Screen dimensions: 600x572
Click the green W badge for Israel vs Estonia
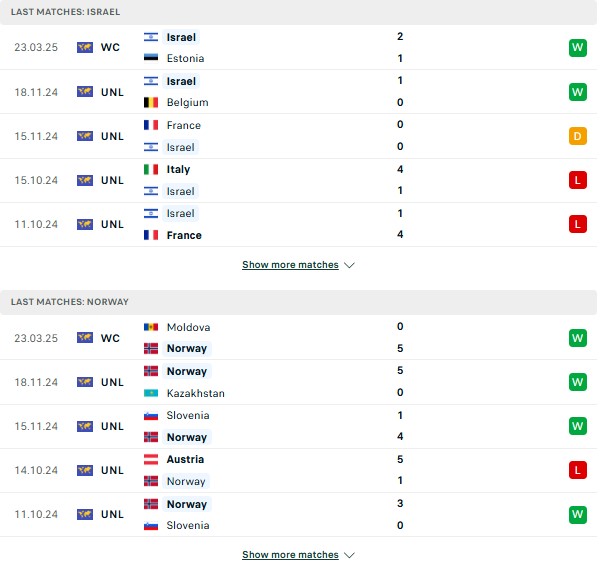click(577, 47)
